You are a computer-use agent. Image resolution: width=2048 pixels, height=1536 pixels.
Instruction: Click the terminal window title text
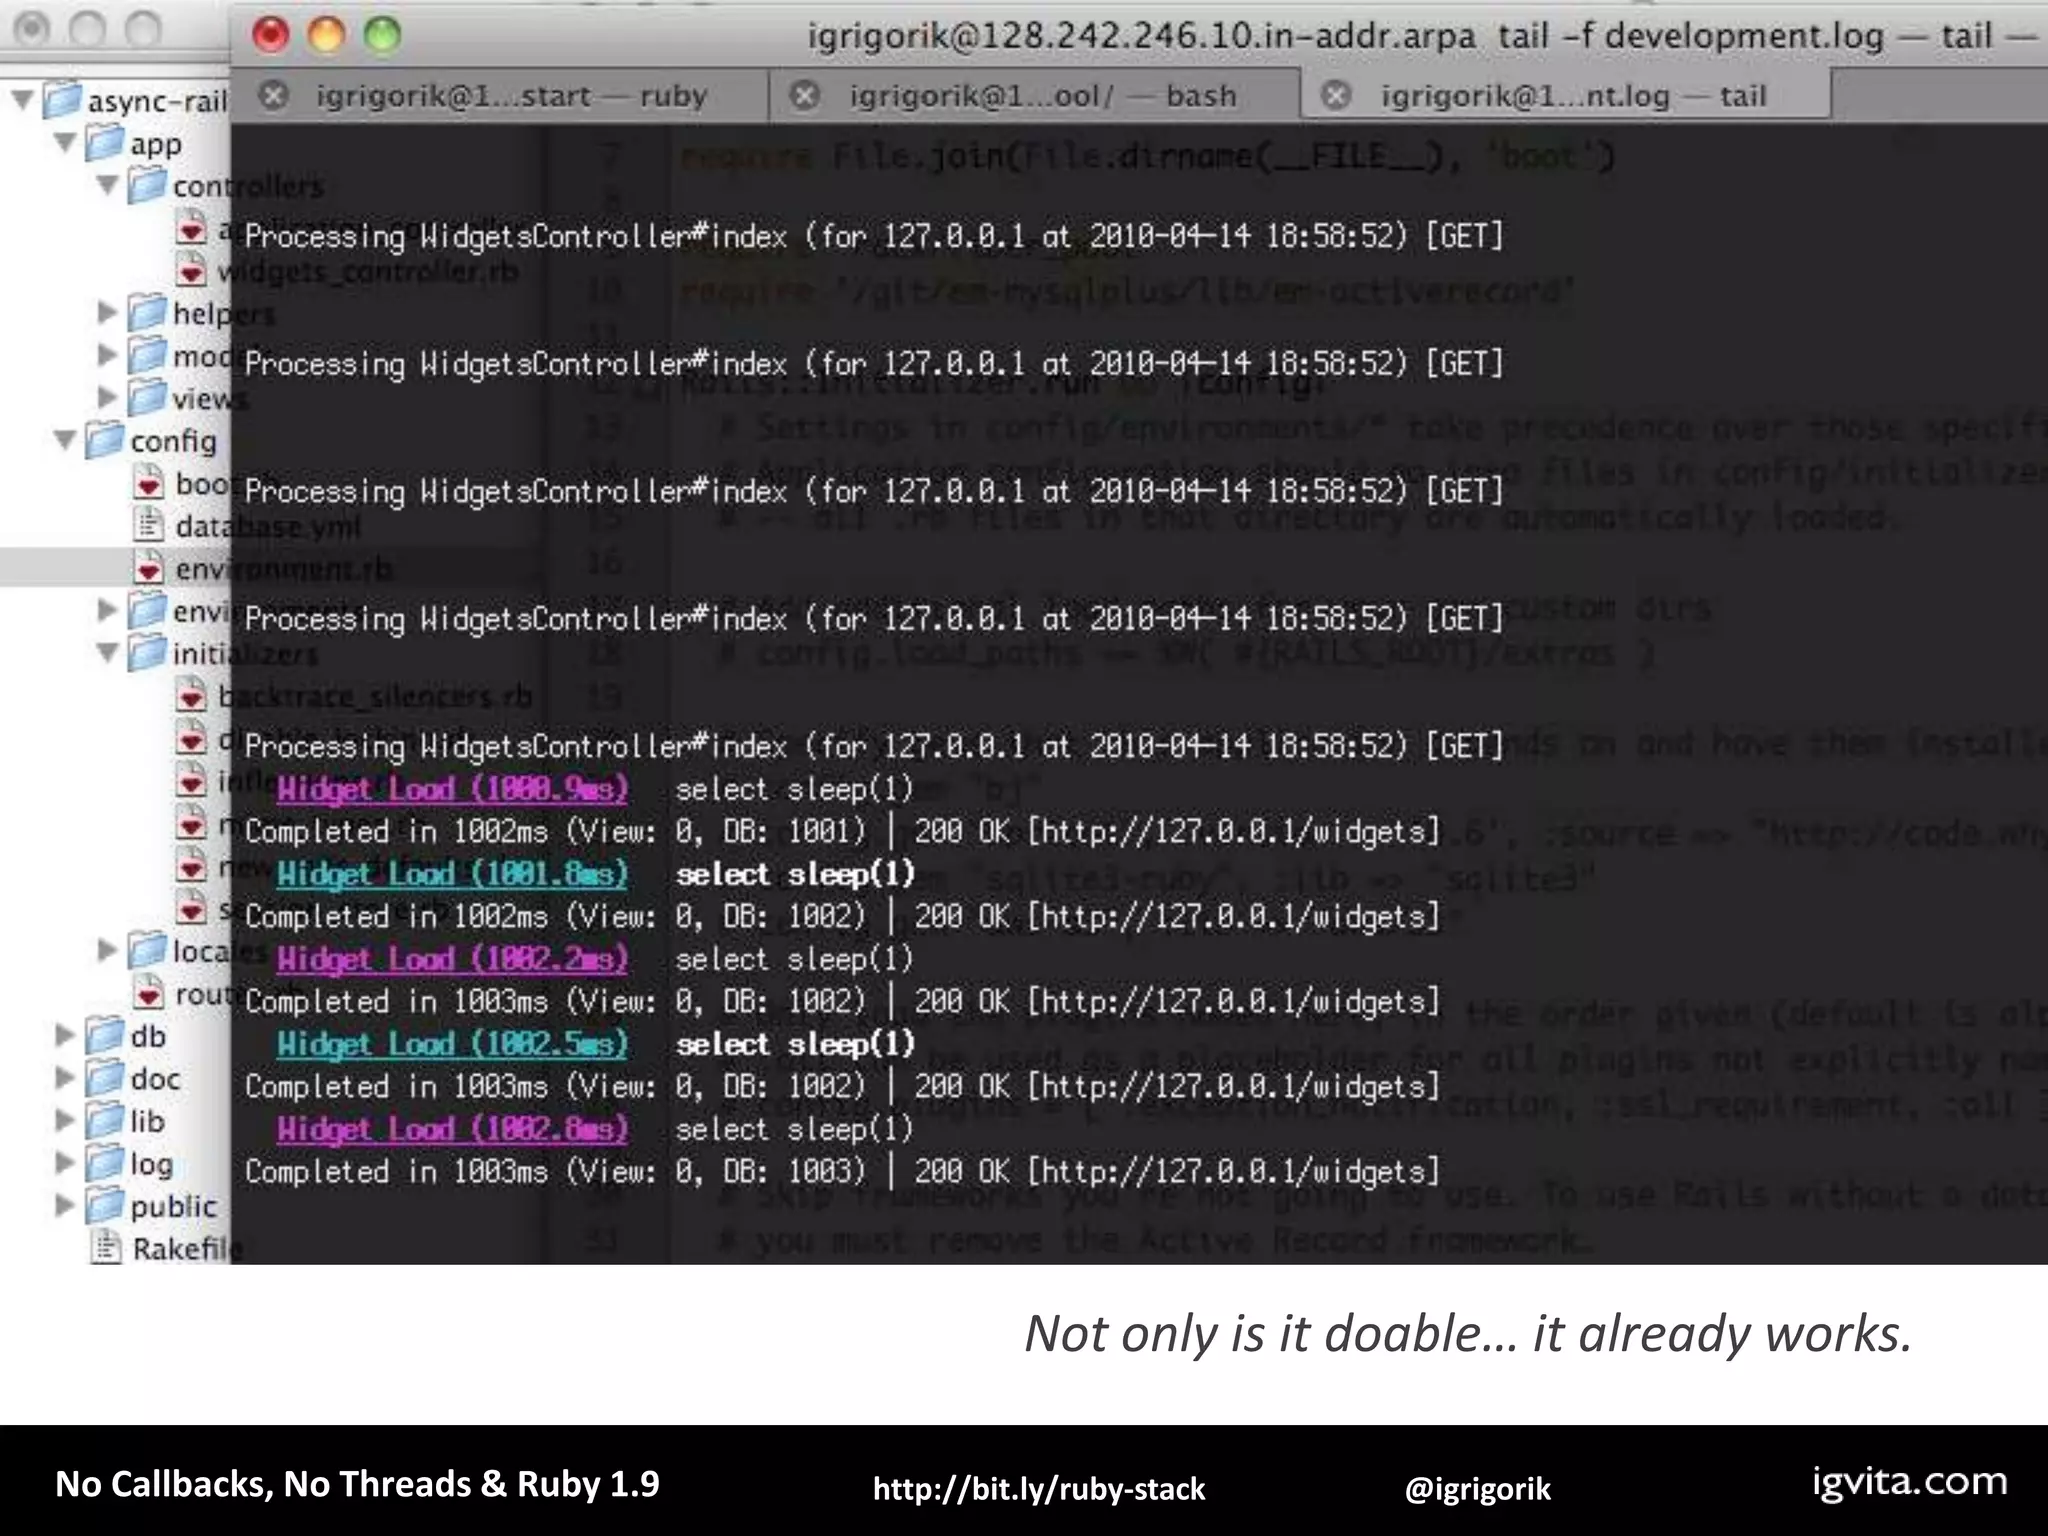(1420, 36)
